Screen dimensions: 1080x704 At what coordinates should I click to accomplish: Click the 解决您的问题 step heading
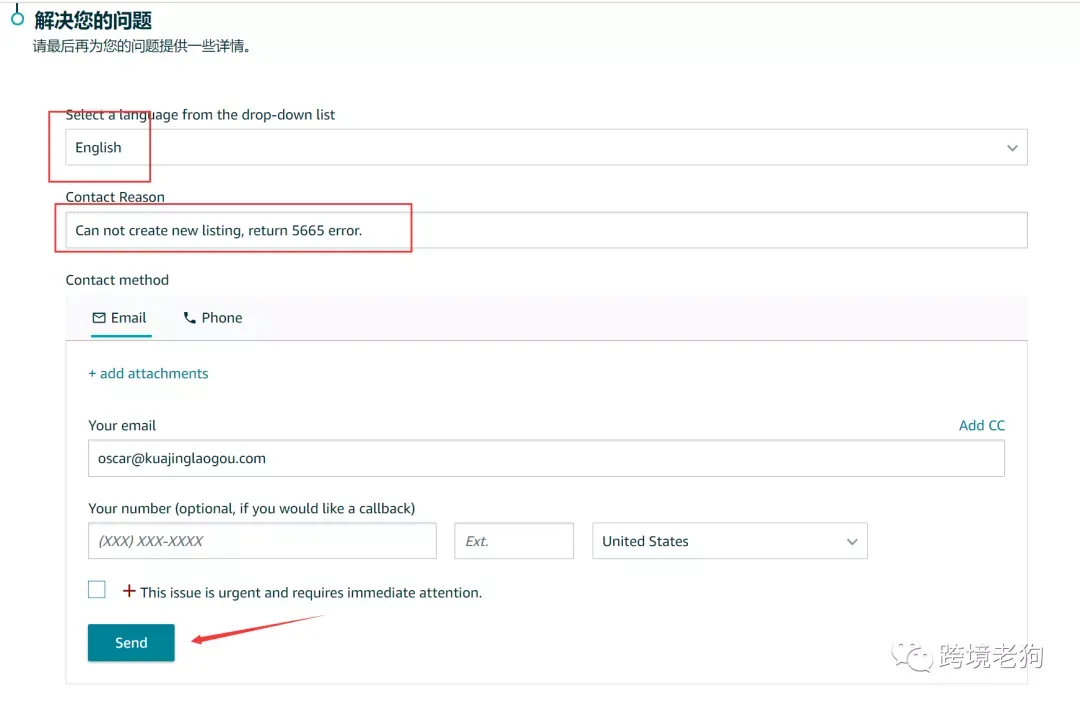click(93, 21)
